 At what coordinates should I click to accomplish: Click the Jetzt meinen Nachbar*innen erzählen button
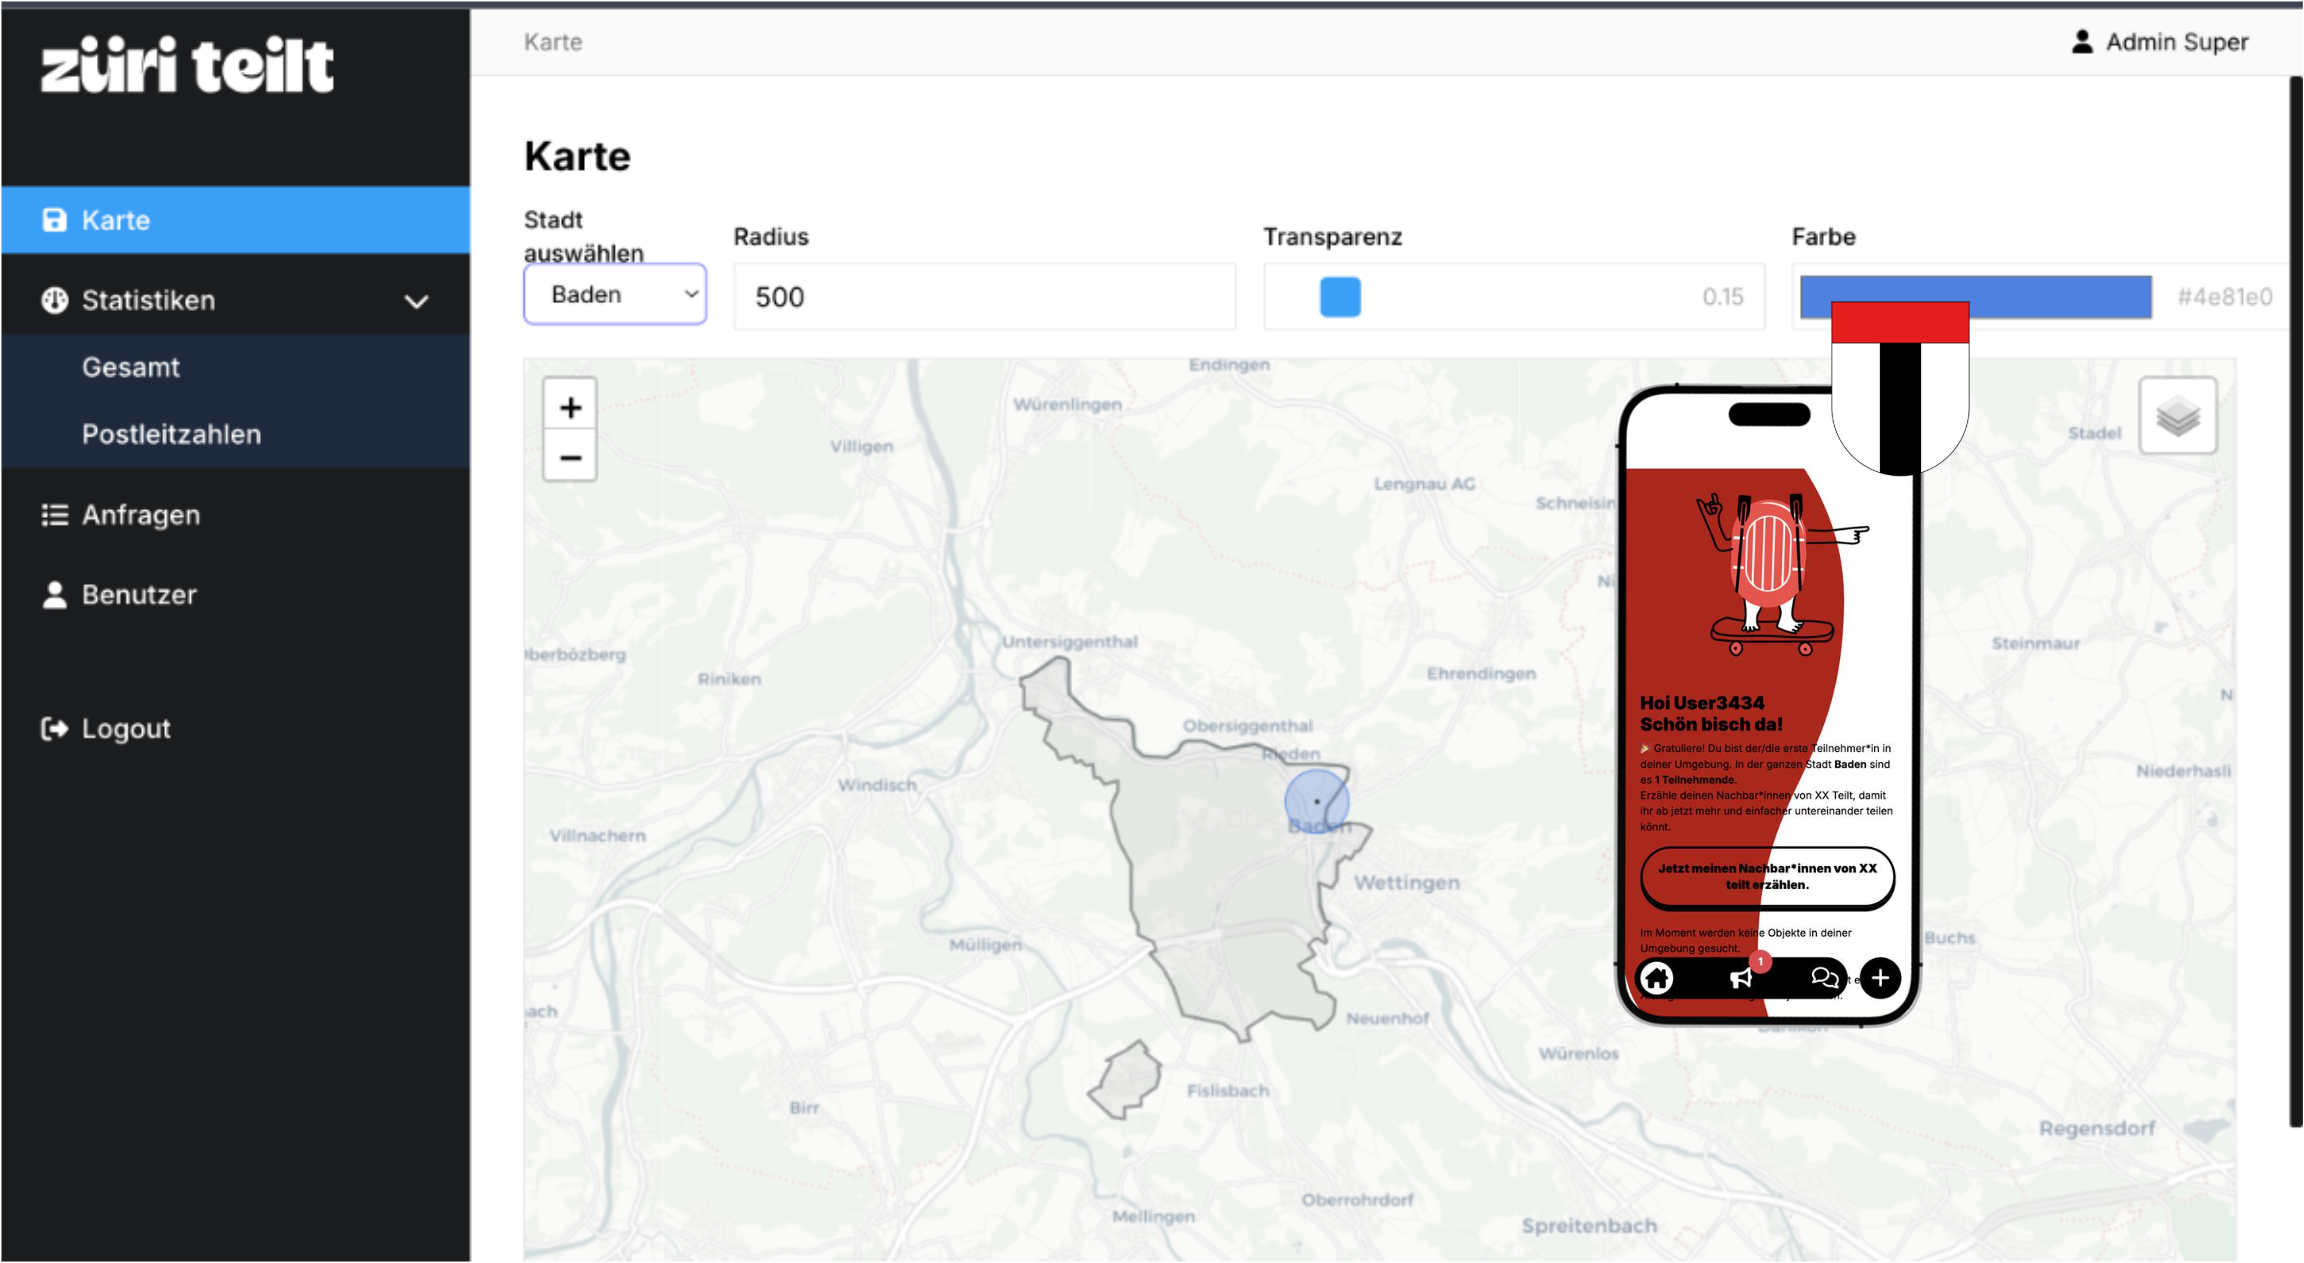(x=1767, y=877)
